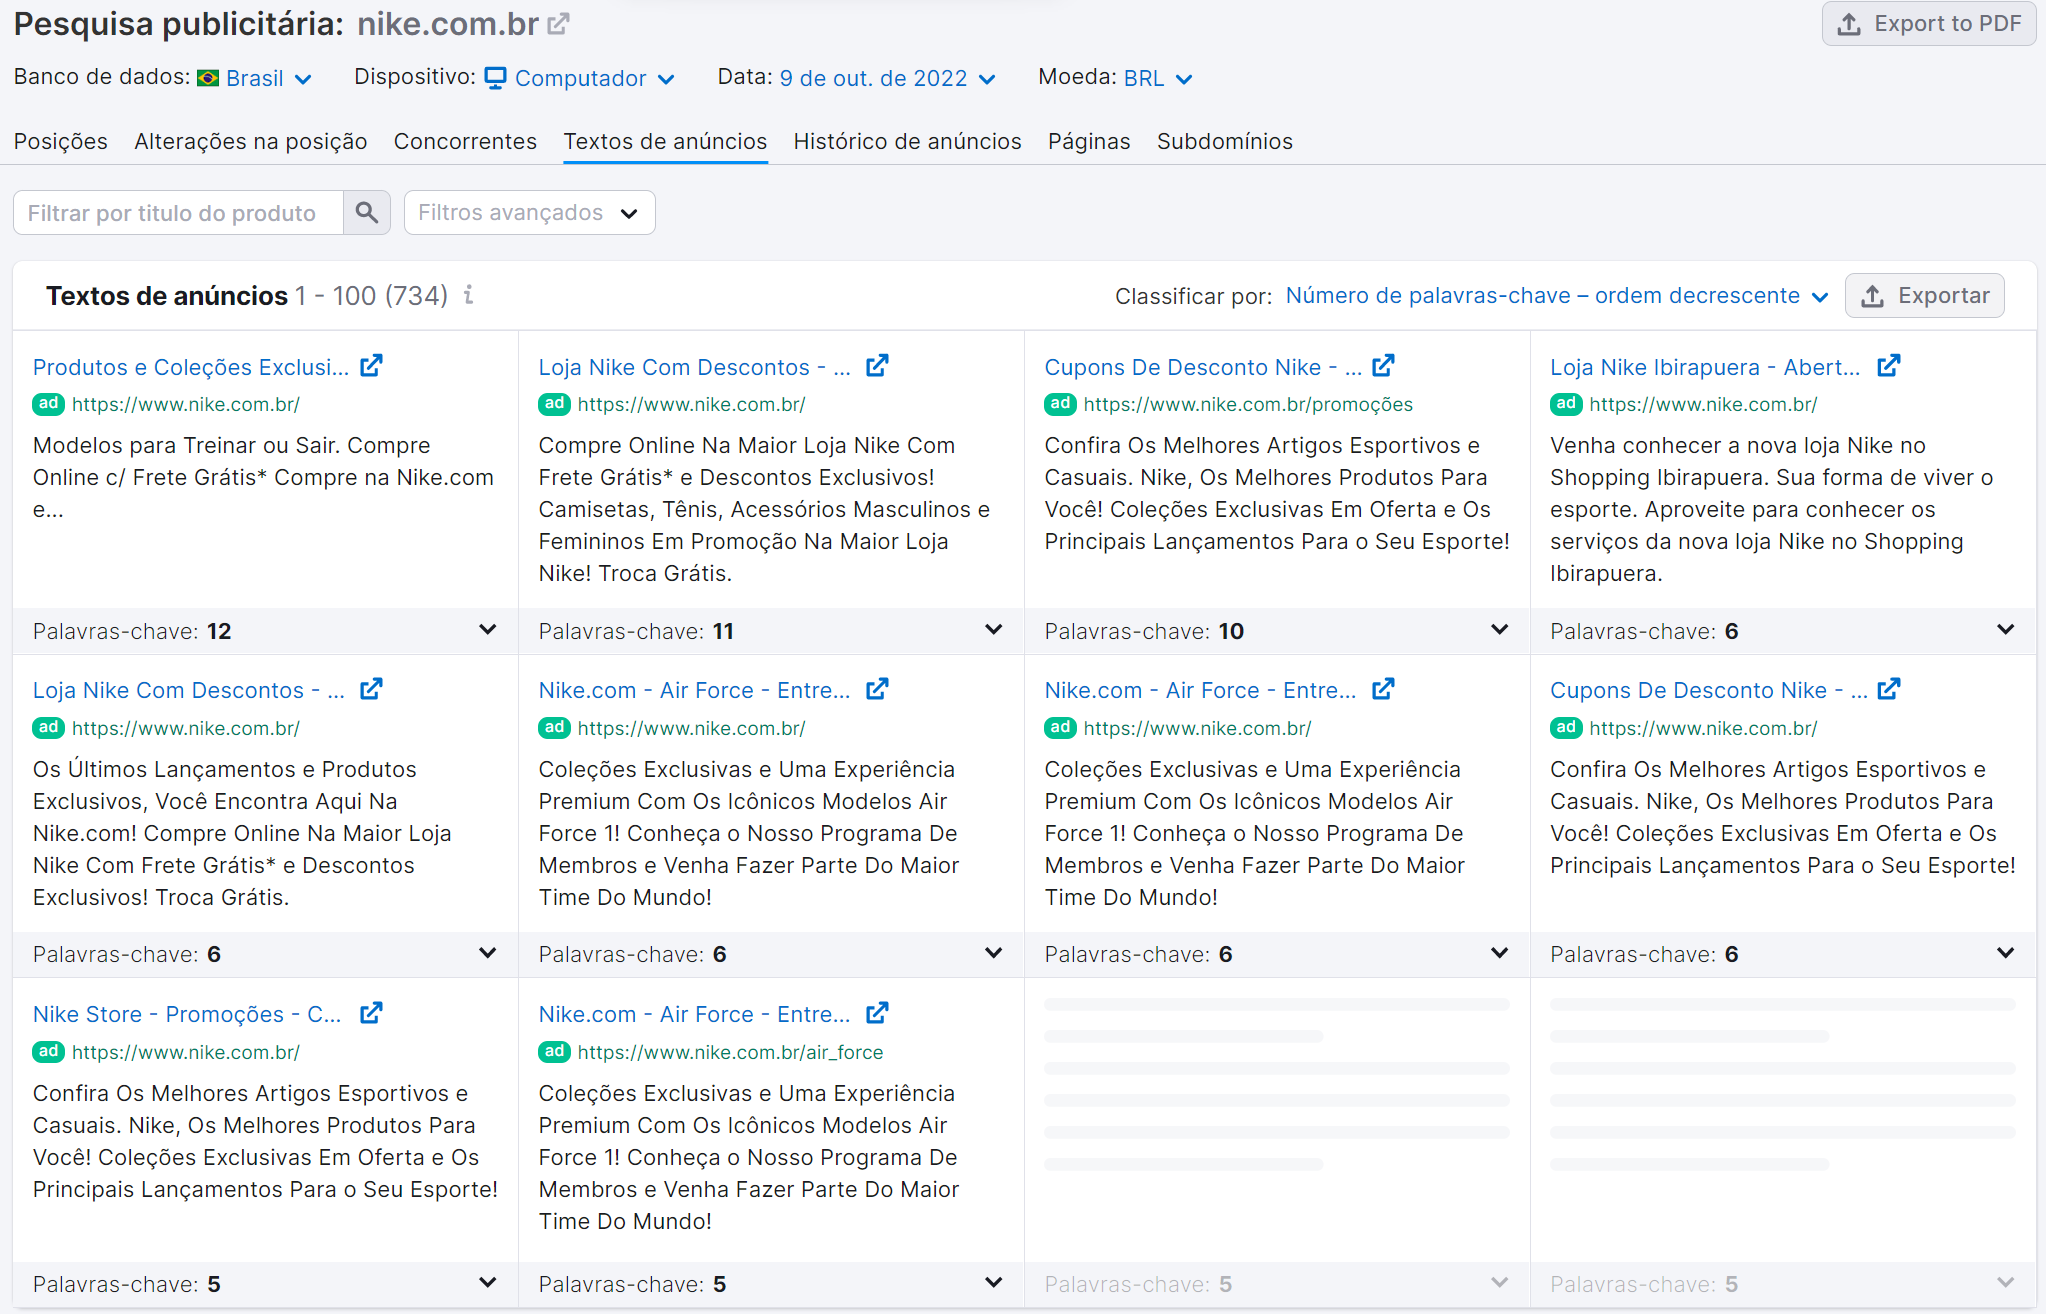Click external link icon of air_force URL ad
Screen dimensions: 2046x1314
877,1013
